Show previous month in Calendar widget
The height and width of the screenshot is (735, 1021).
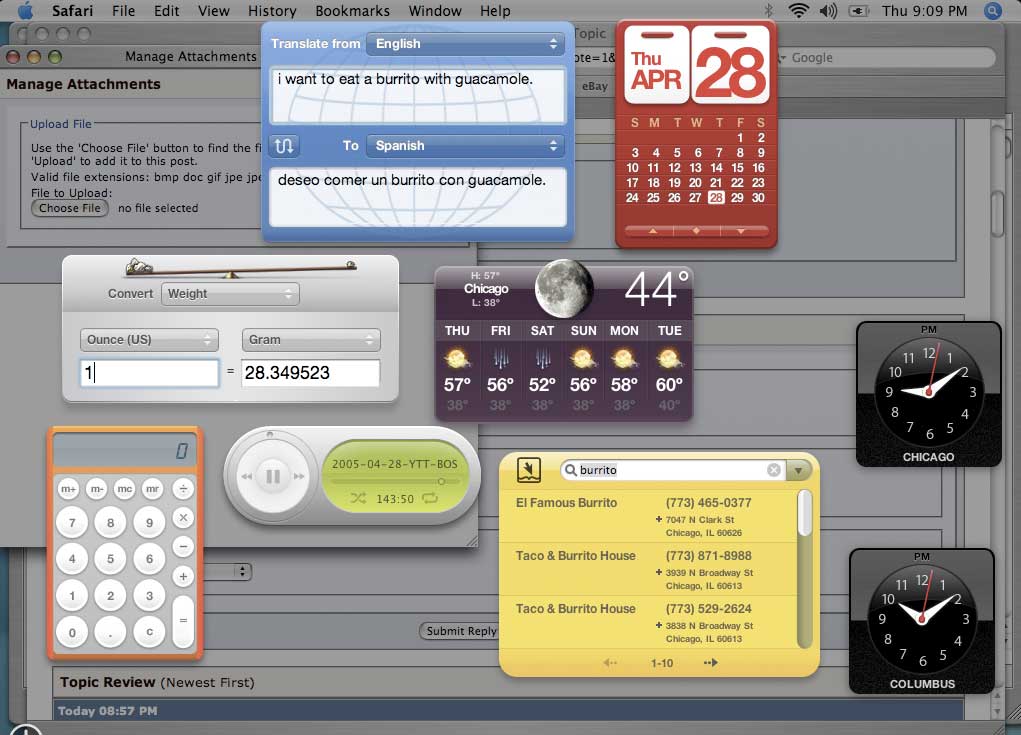point(652,231)
